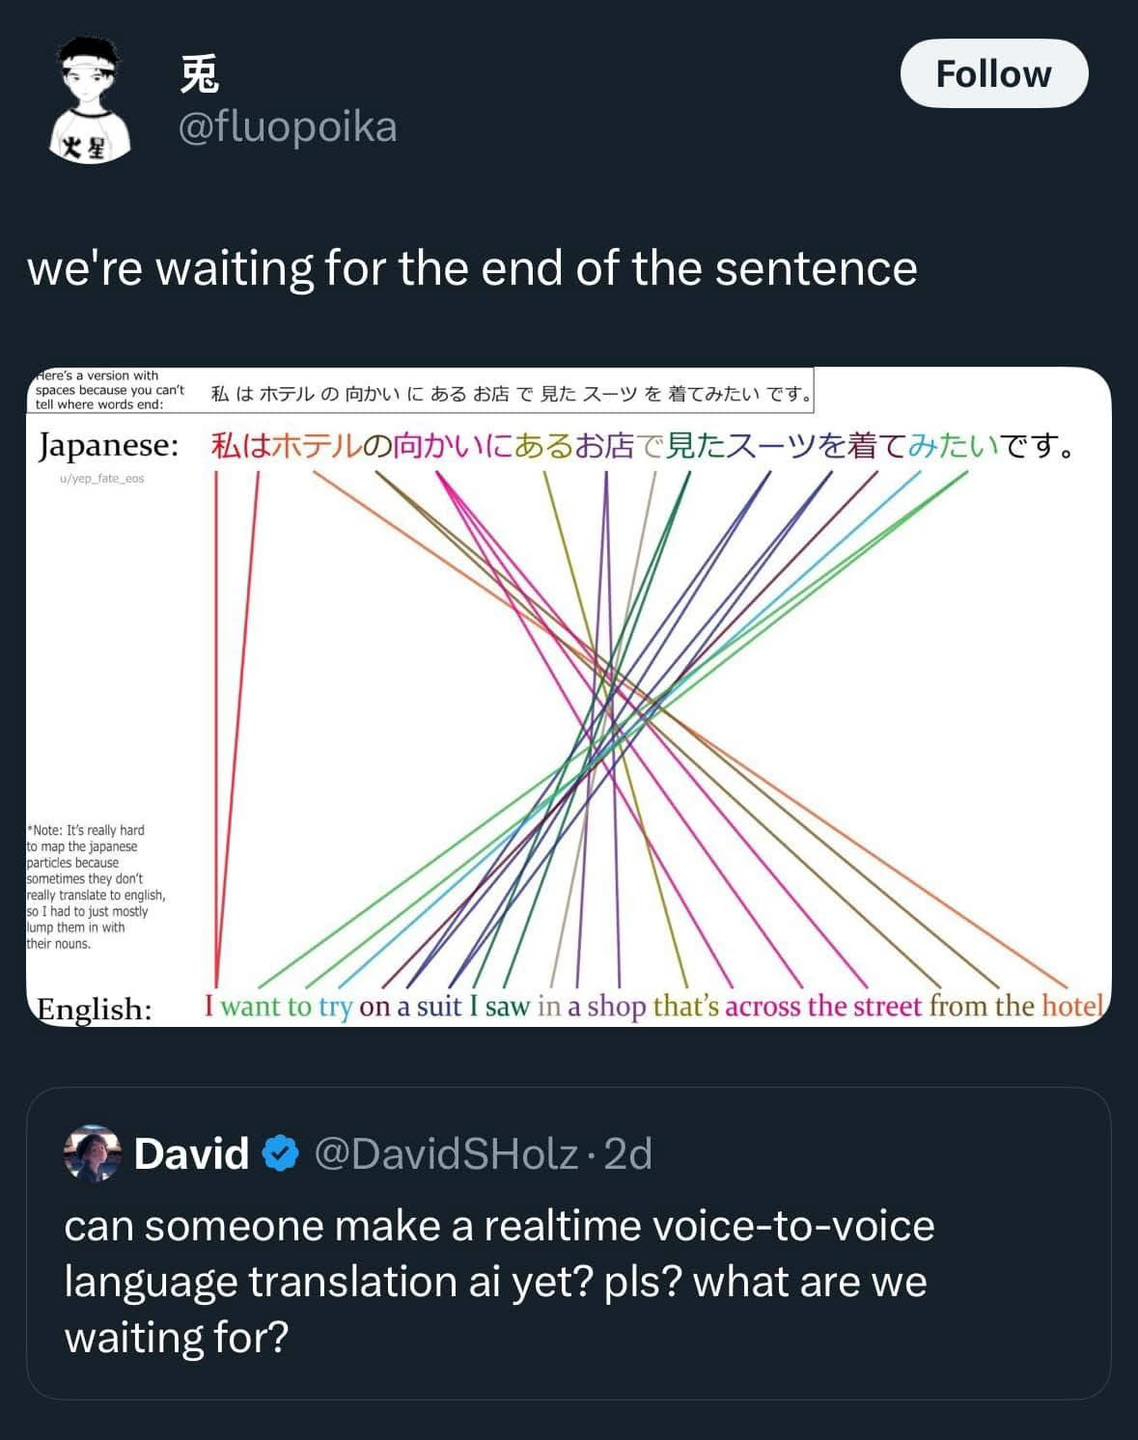
Task: Click the orange word "hotel" in the English sentence
Action: pos(1072,1005)
